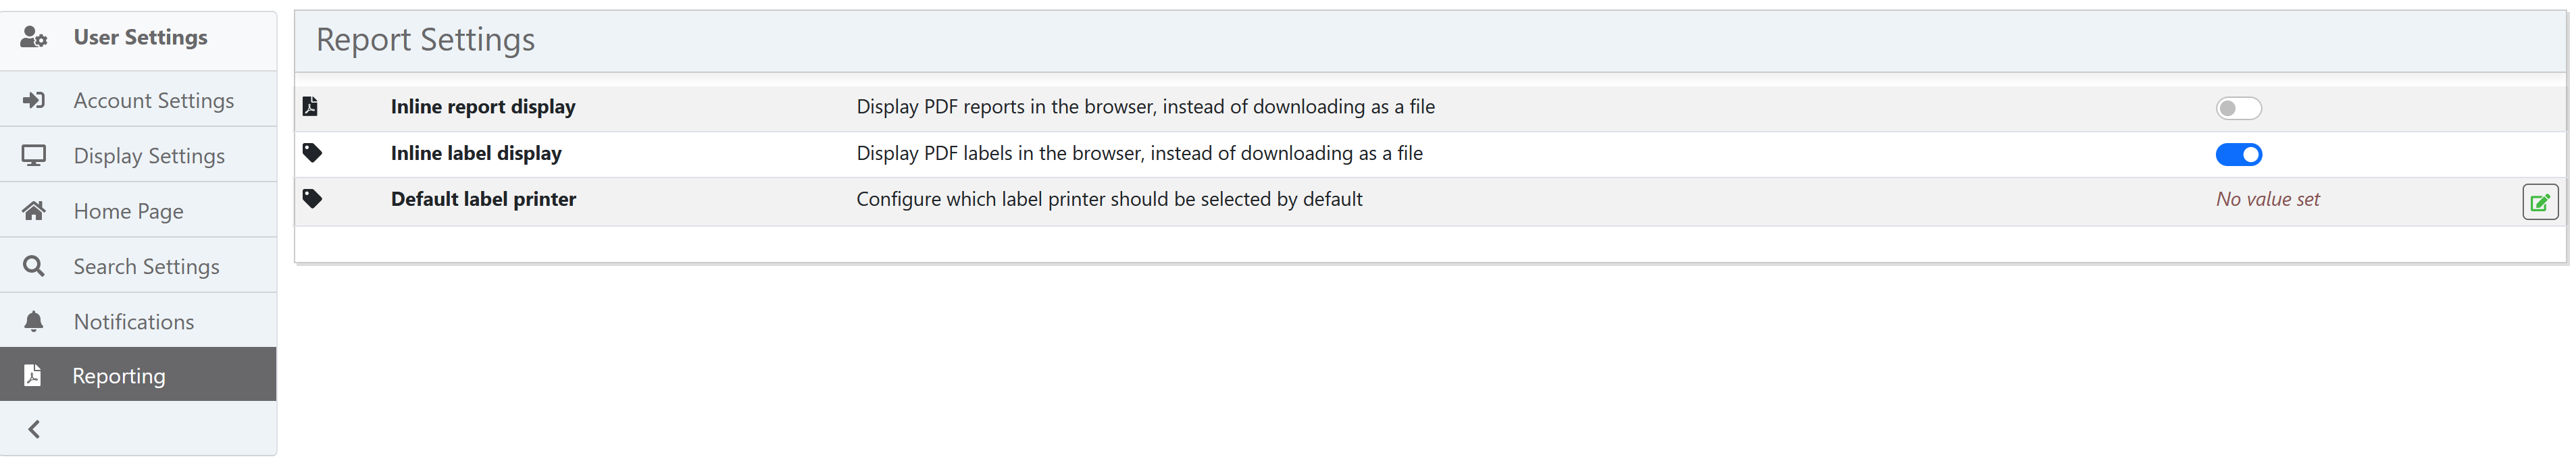Click the tag icon beside Default label printer
Image resolution: width=2576 pixels, height=461 pixels.
pos(313,199)
